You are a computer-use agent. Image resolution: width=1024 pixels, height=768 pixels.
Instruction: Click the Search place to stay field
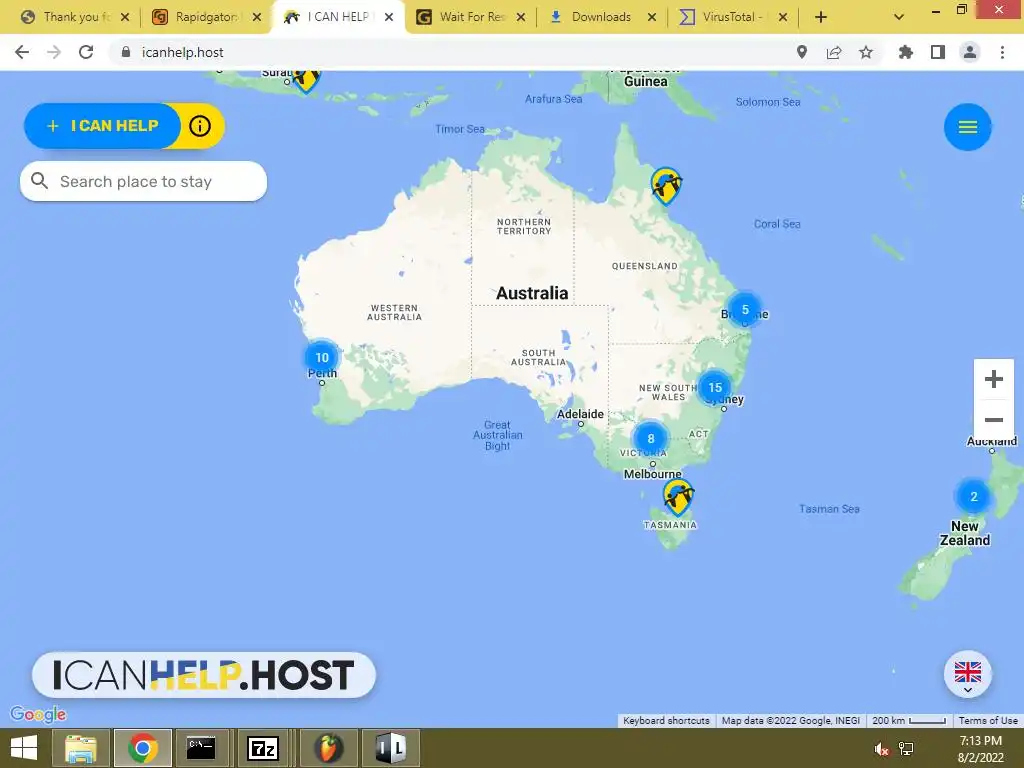click(144, 182)
